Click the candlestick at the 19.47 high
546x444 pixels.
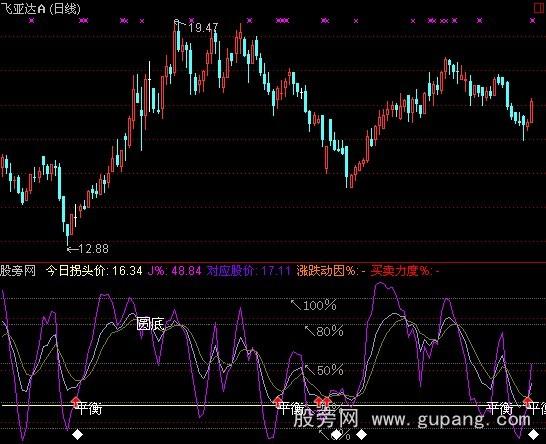(178, 37)
